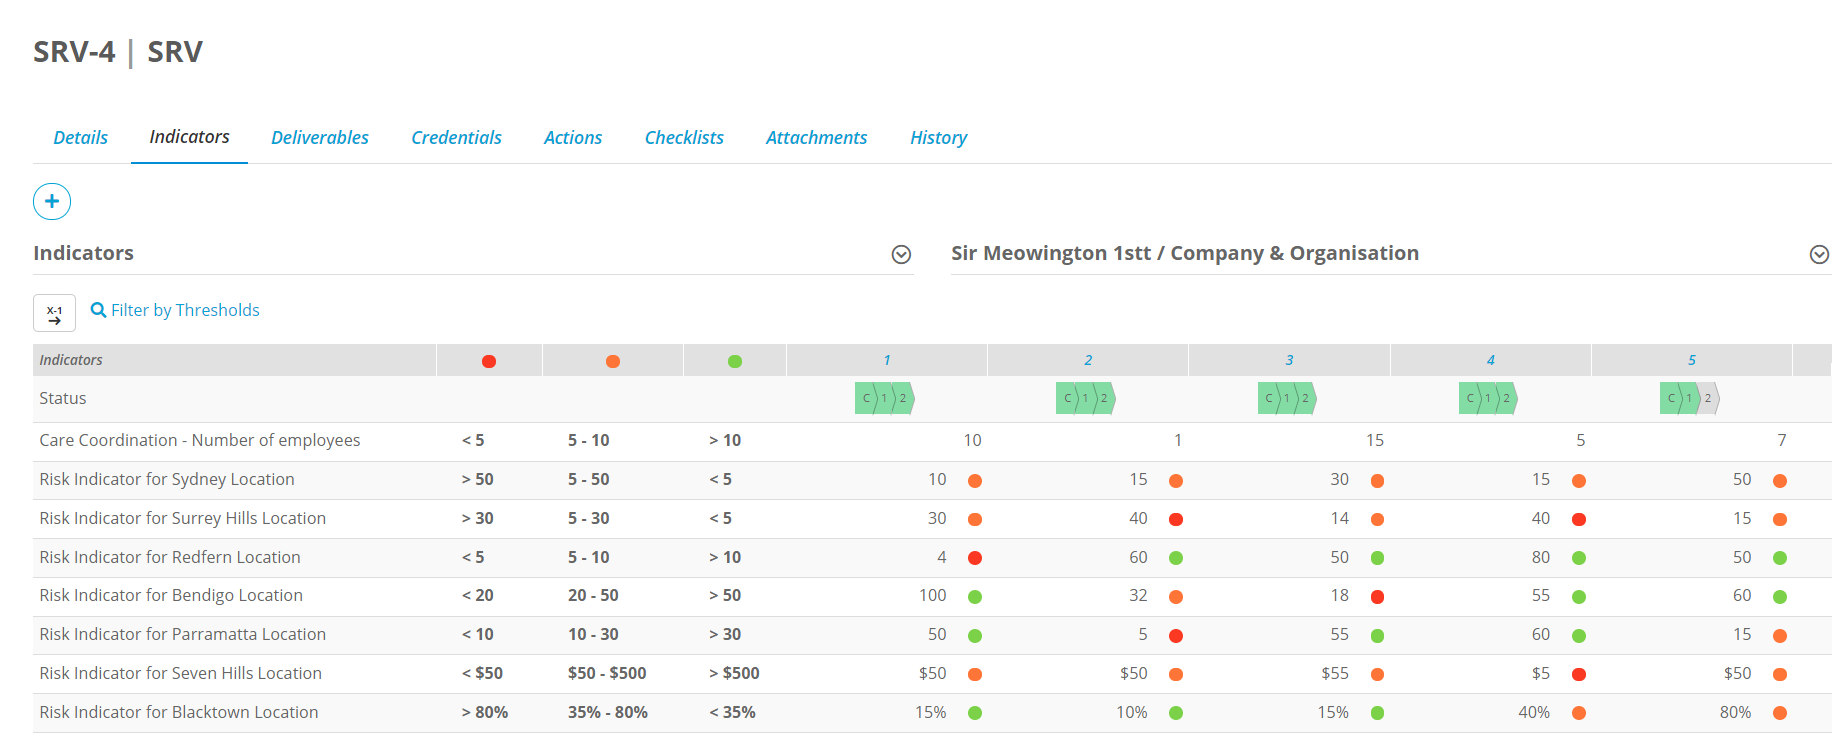This screenshot has width=1842, height=740.
Task: Click the red threshold dot column header
Action: tap(489, 361)
